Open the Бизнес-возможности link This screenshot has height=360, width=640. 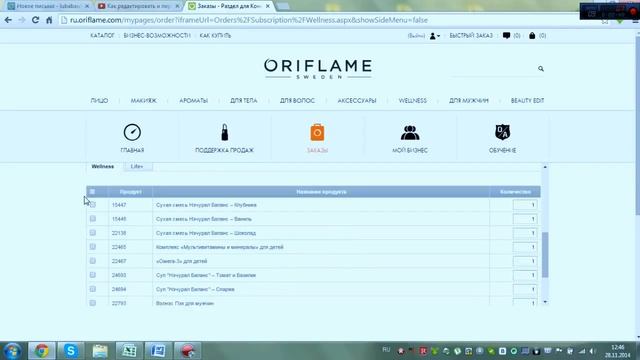157,36
